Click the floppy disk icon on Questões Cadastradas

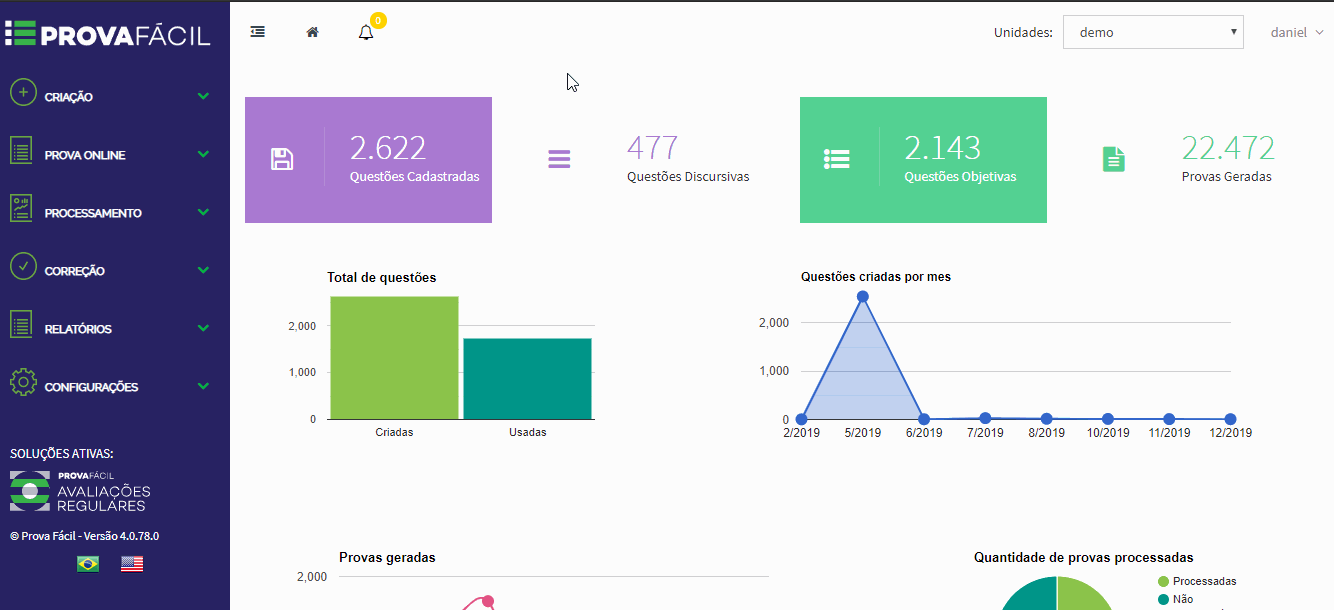click(282, 159)
